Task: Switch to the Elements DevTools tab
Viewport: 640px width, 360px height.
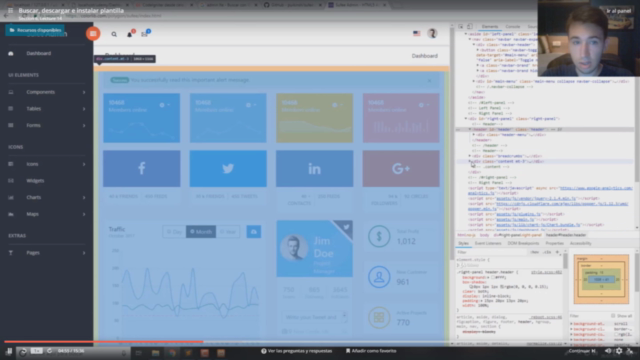Action: pyautogui.click(x=490, y=27)
